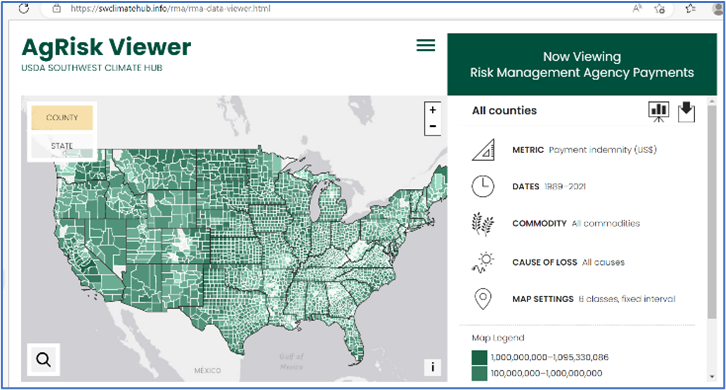This screenshot has height=390, width=726.
Task: Click legend text 1,000,000,000–1,095,330,086
Action: pyautogui.click(x=550, y=357)
